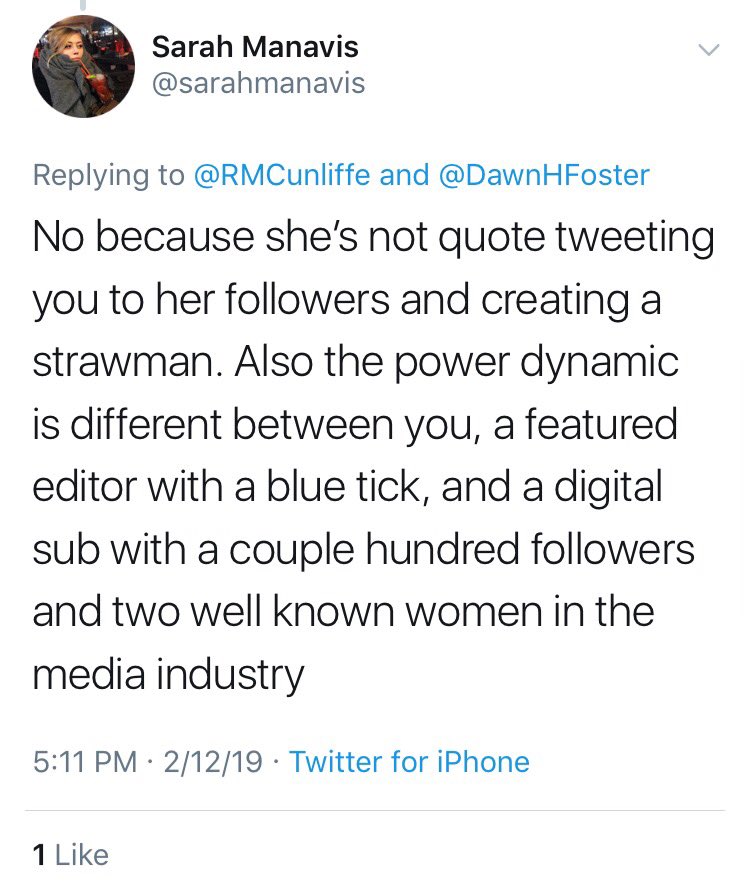750x890 pixels.
Task: Open the tweet options chevron menu
Action: 709,50
